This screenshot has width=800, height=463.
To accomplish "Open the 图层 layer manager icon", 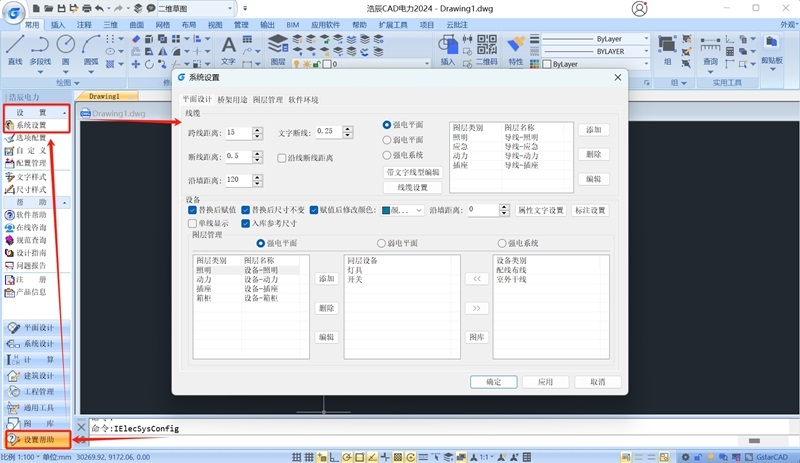I will 278,50.
